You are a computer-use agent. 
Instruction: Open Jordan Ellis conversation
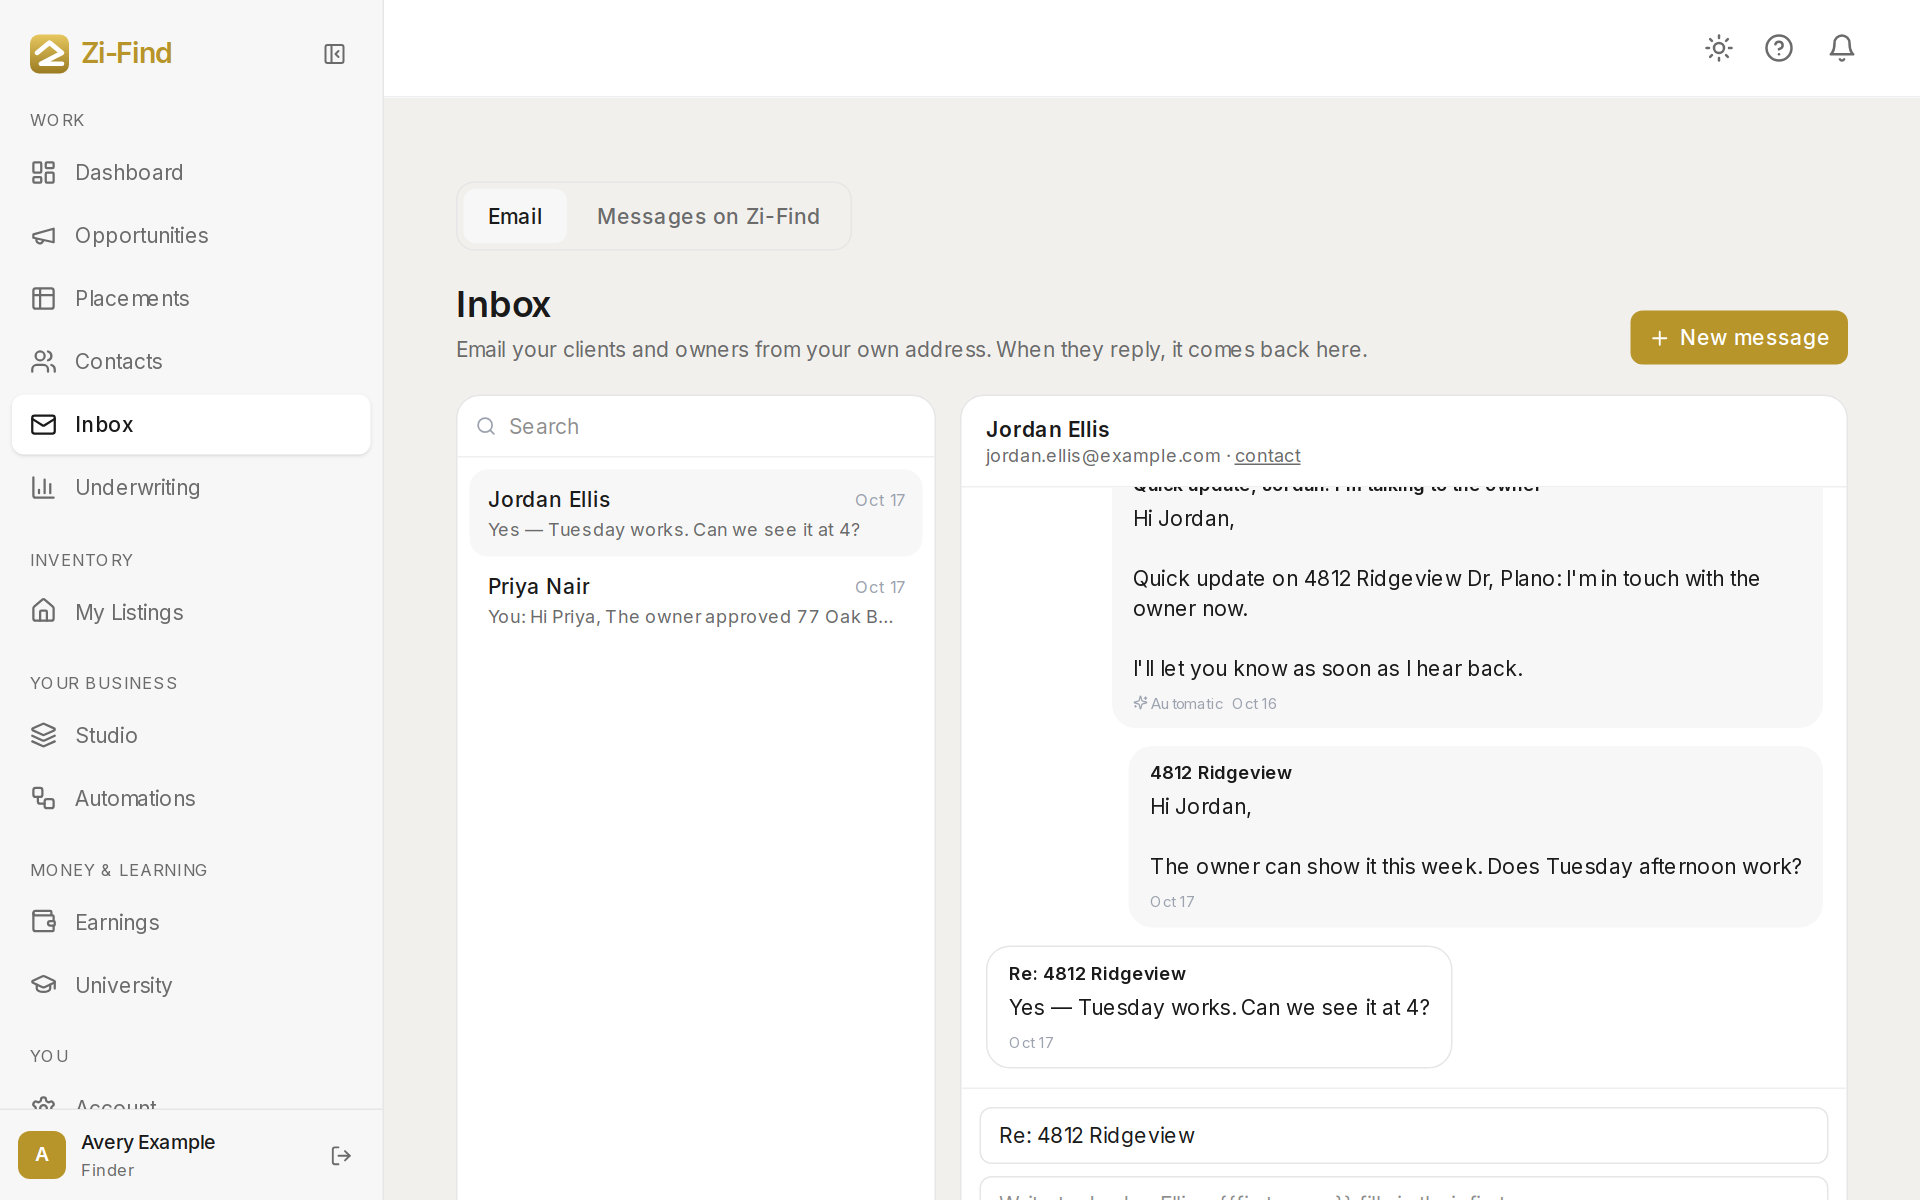point(696,513)
